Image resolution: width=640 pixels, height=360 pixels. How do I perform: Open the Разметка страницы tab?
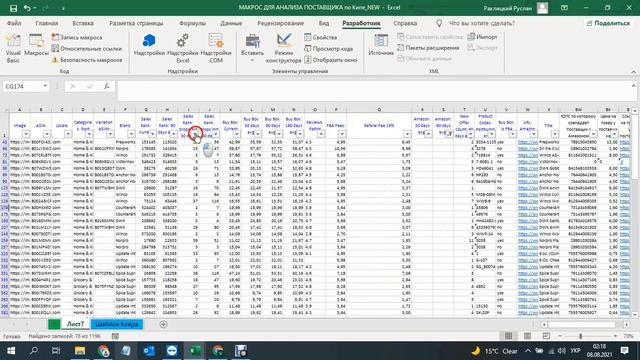[x=136, y=23]
